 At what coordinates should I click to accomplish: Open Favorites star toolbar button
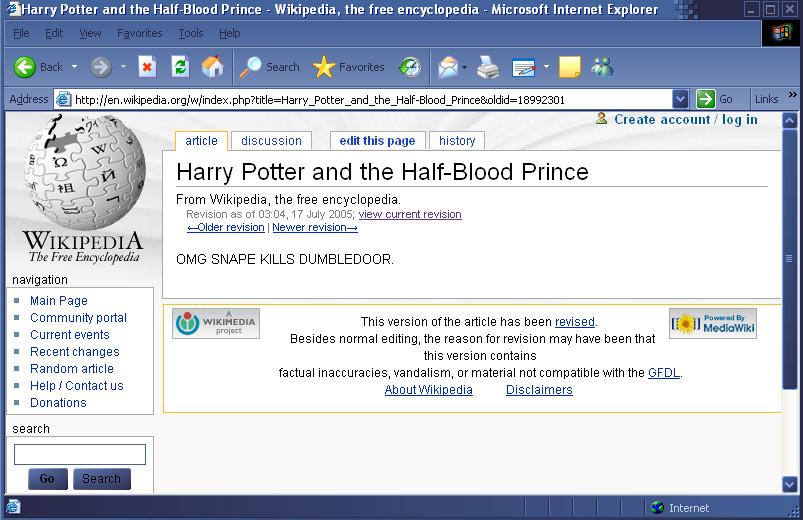[348, 67]
